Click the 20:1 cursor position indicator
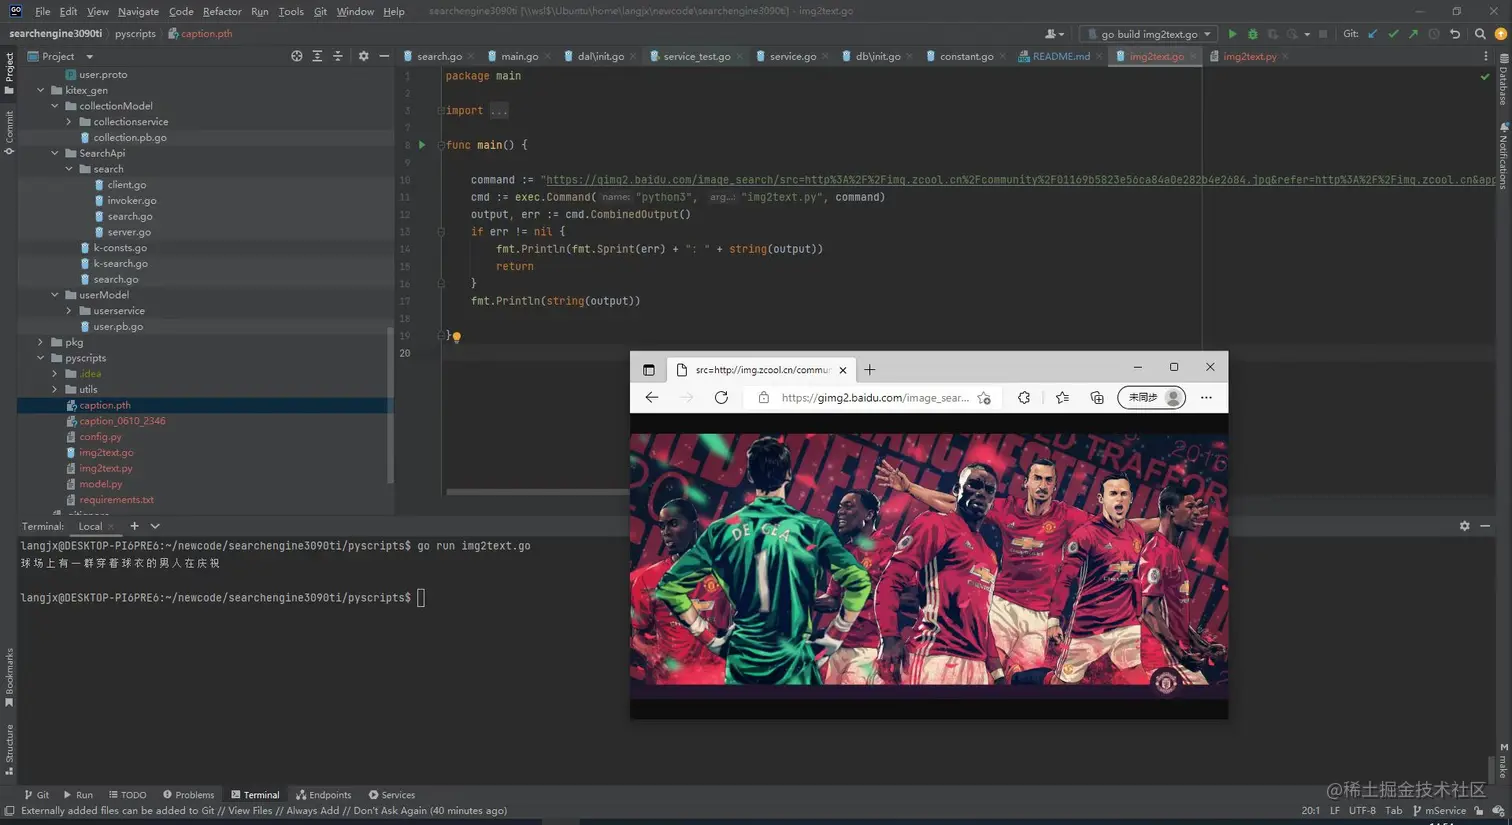 coord(1311,811)
